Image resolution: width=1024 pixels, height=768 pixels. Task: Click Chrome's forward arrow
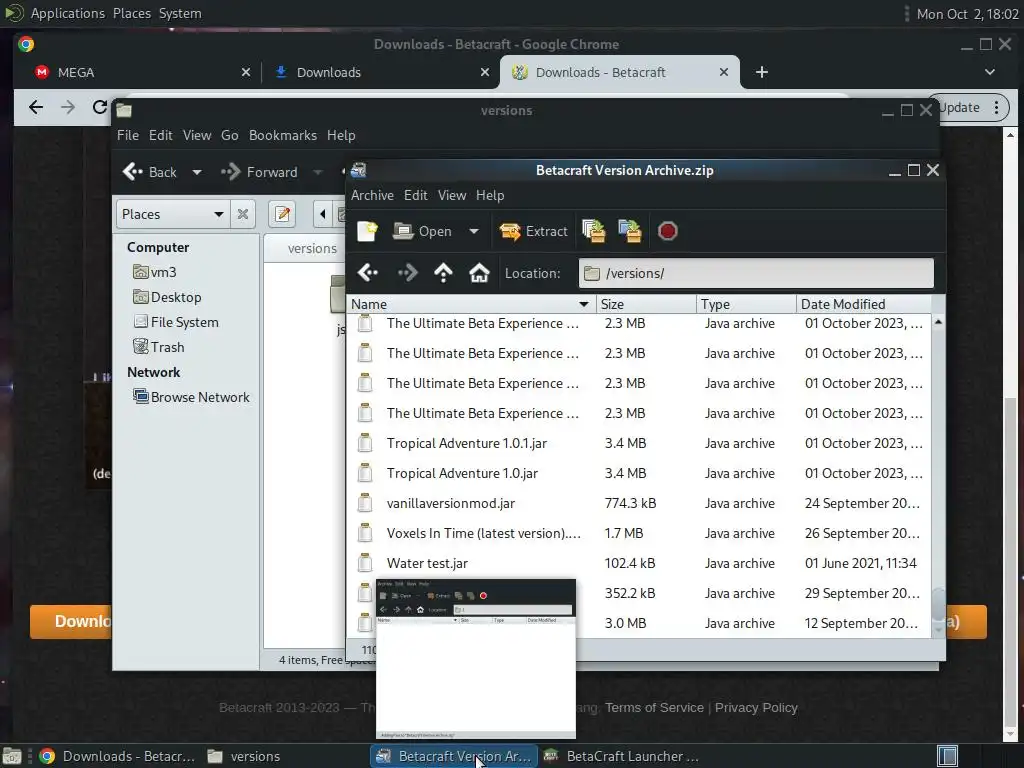(68, 107)
